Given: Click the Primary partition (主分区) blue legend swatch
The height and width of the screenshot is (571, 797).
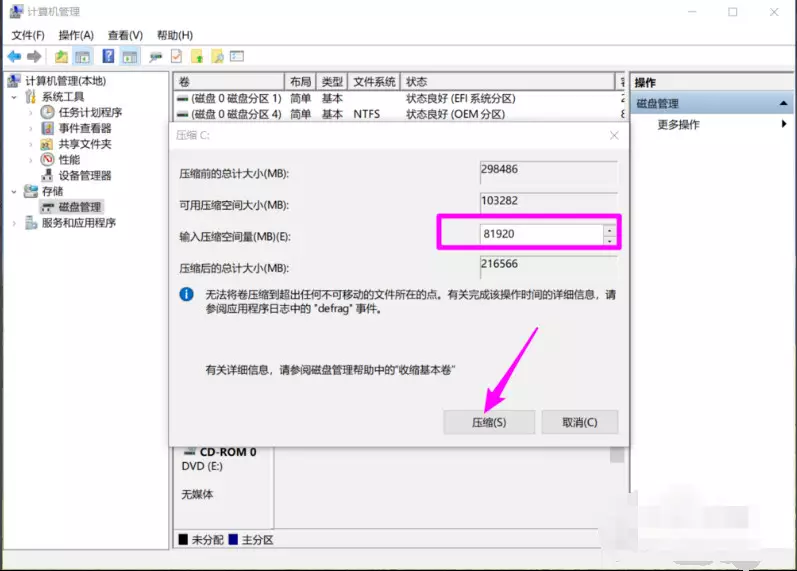Looking at the screenshot, I should click(x=233, y=539).
